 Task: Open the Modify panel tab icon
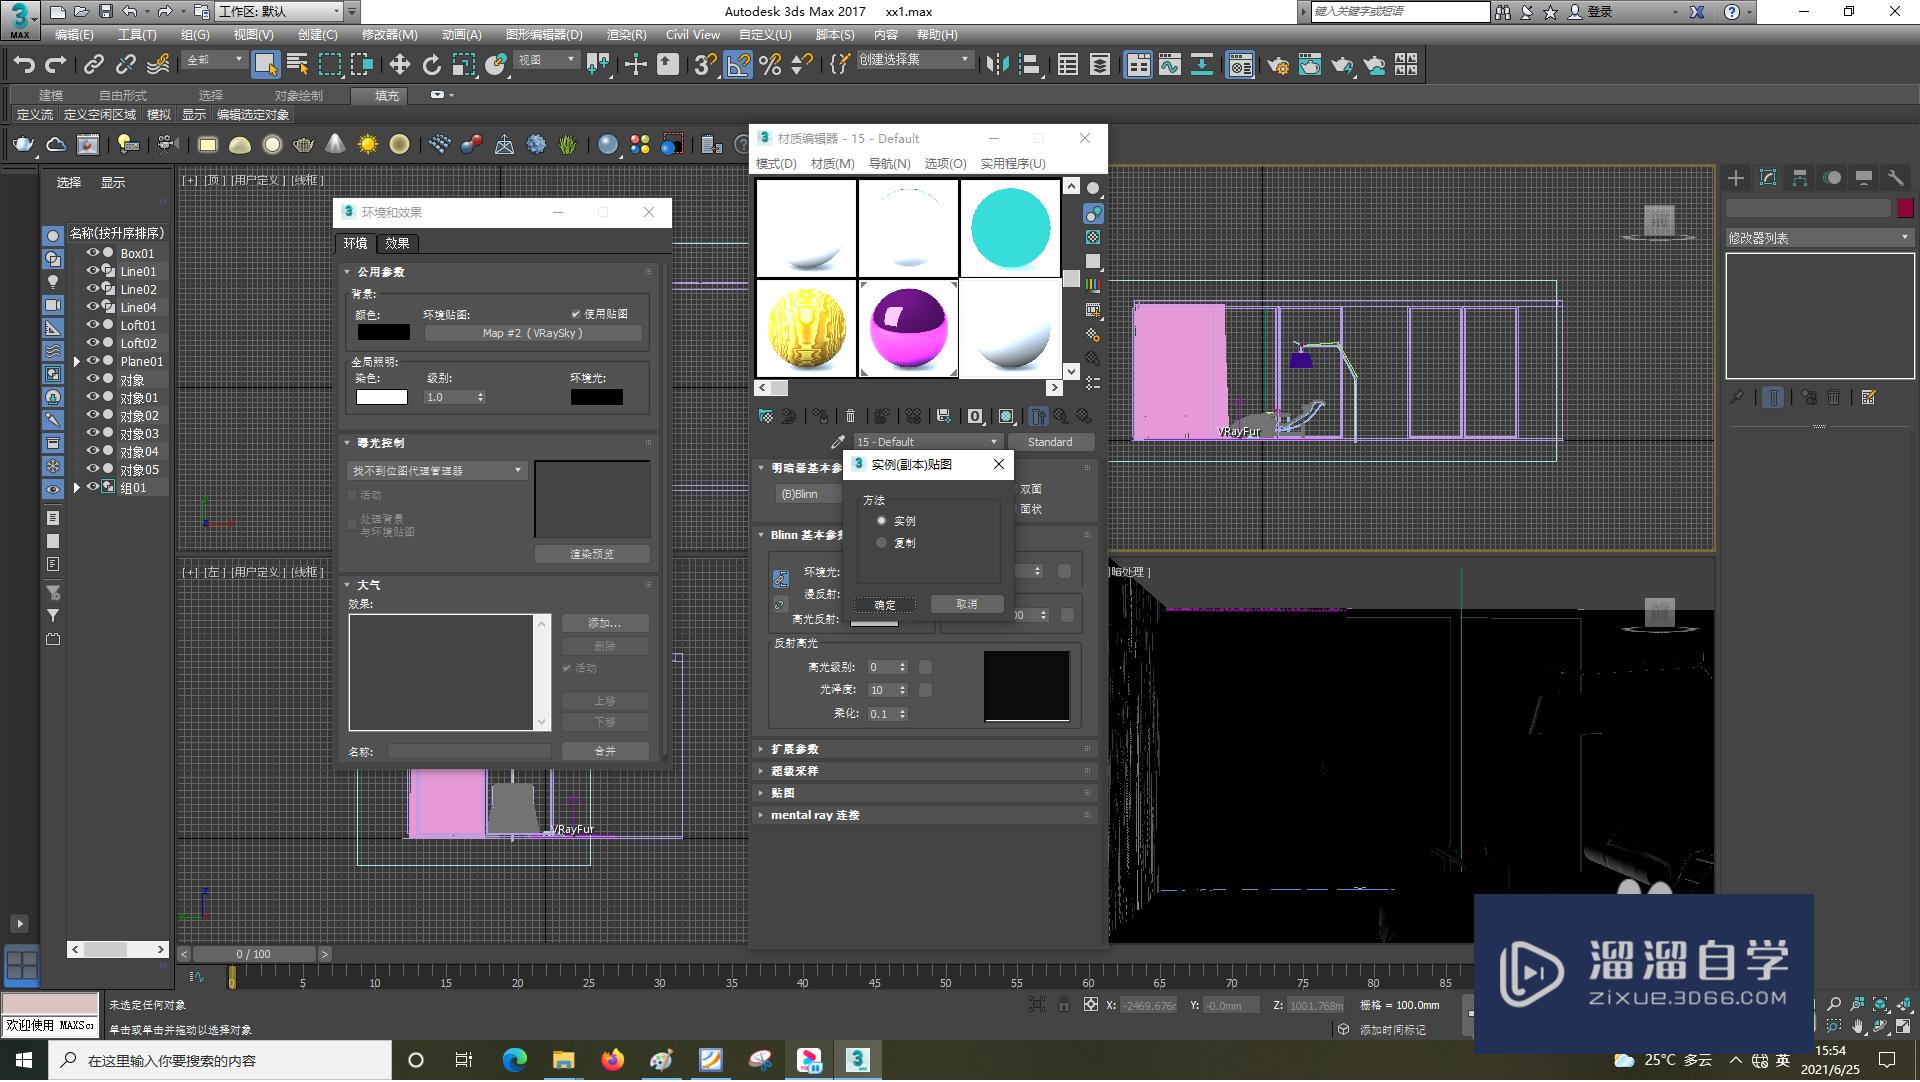pos(1768,178)
